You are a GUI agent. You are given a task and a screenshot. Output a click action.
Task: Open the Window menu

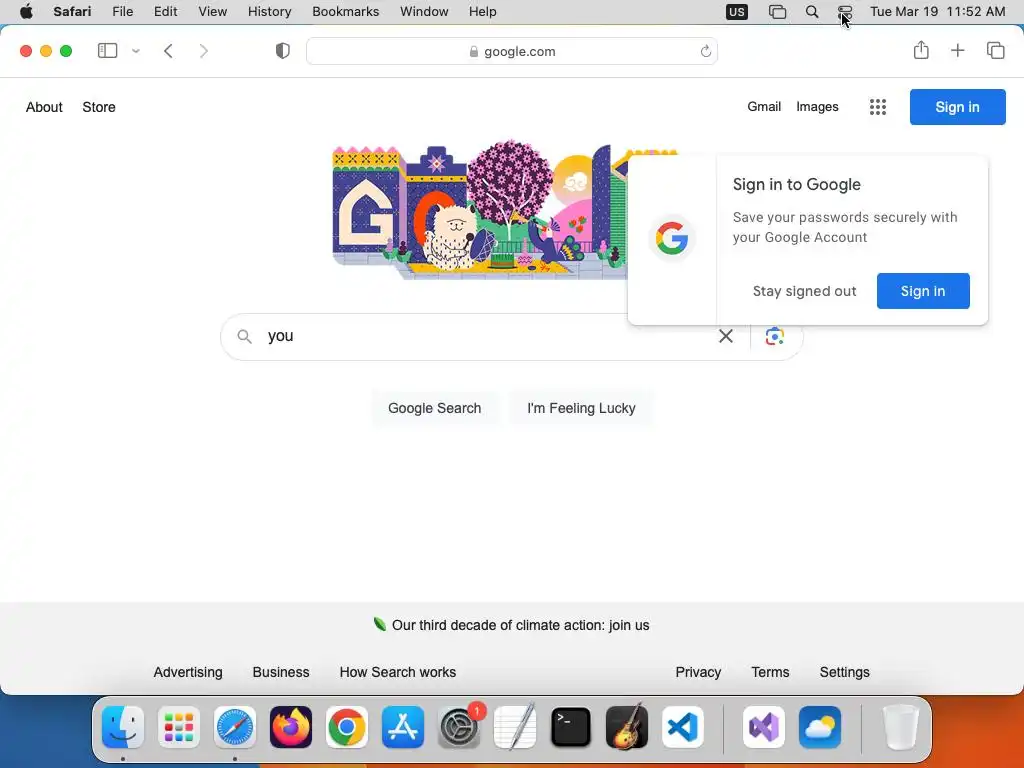[x=424, y=12]
